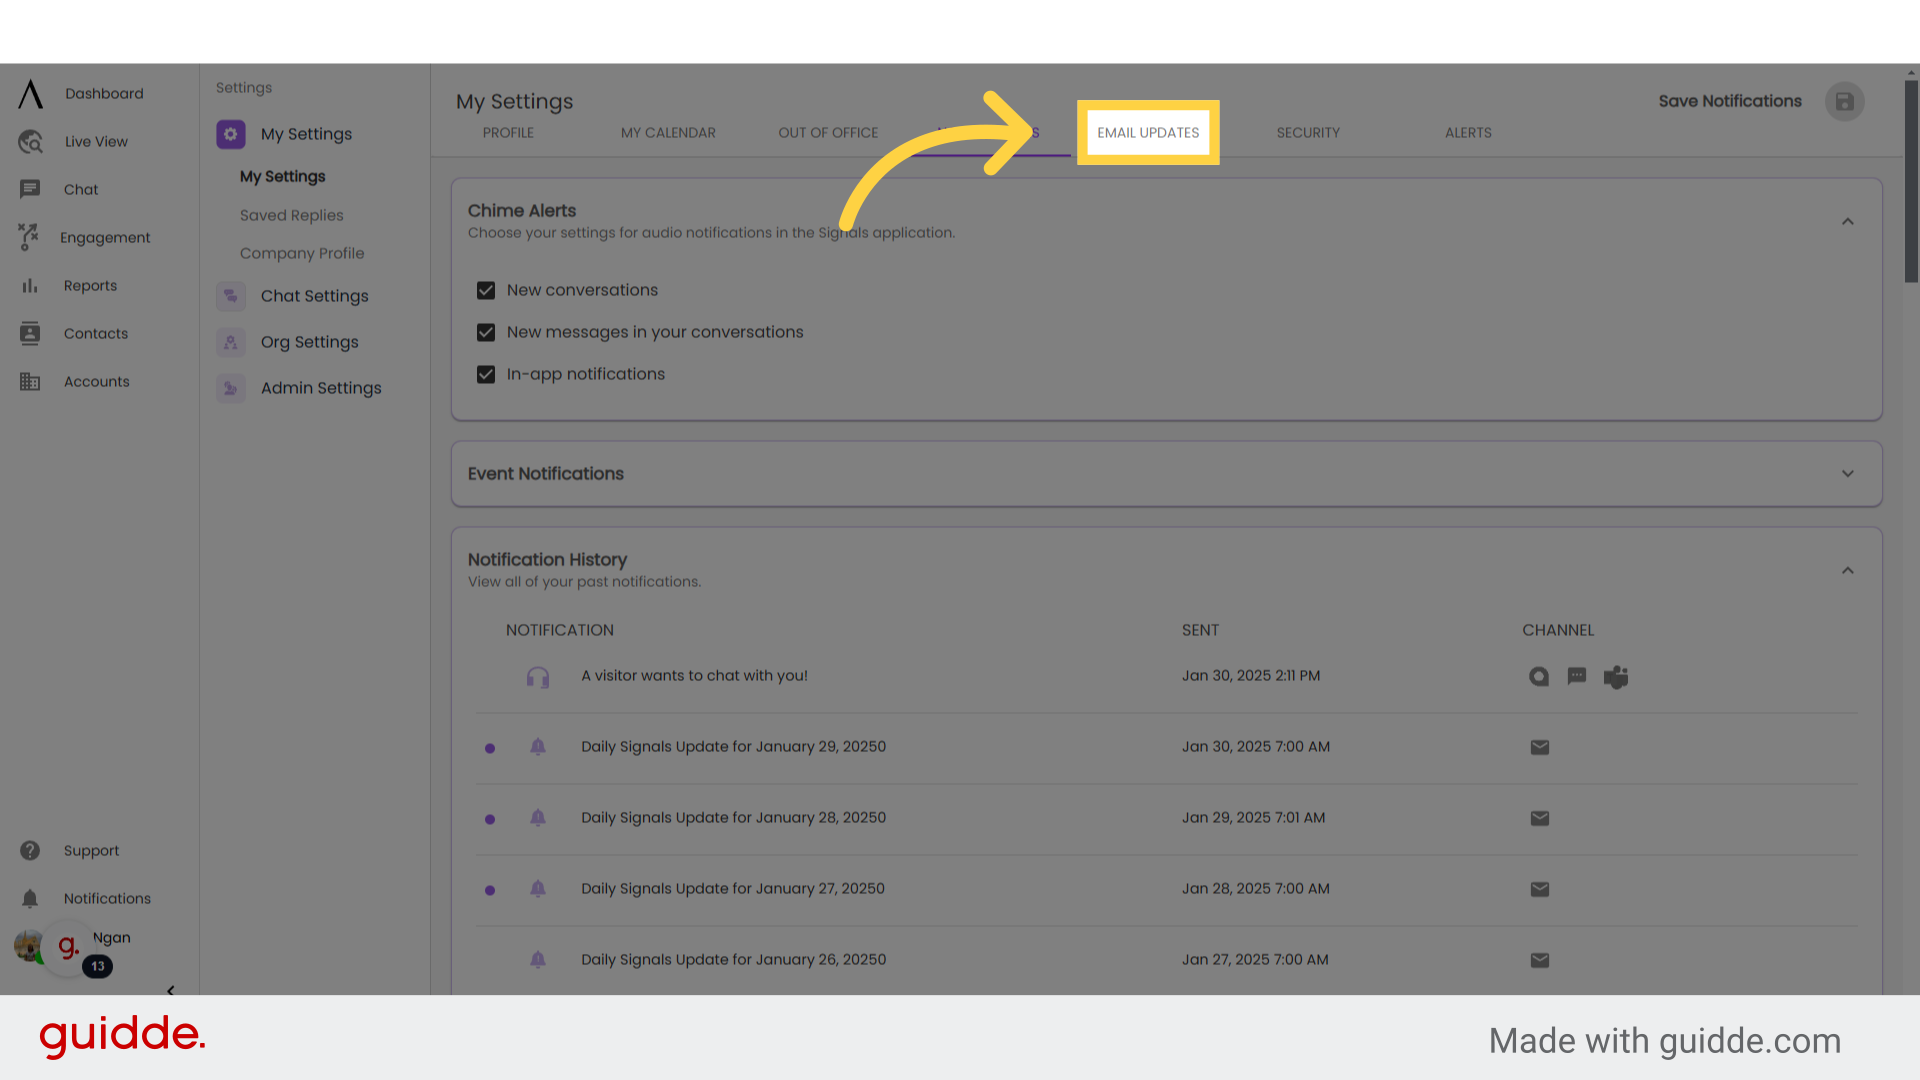Collapse the Notification History section

1848,570
